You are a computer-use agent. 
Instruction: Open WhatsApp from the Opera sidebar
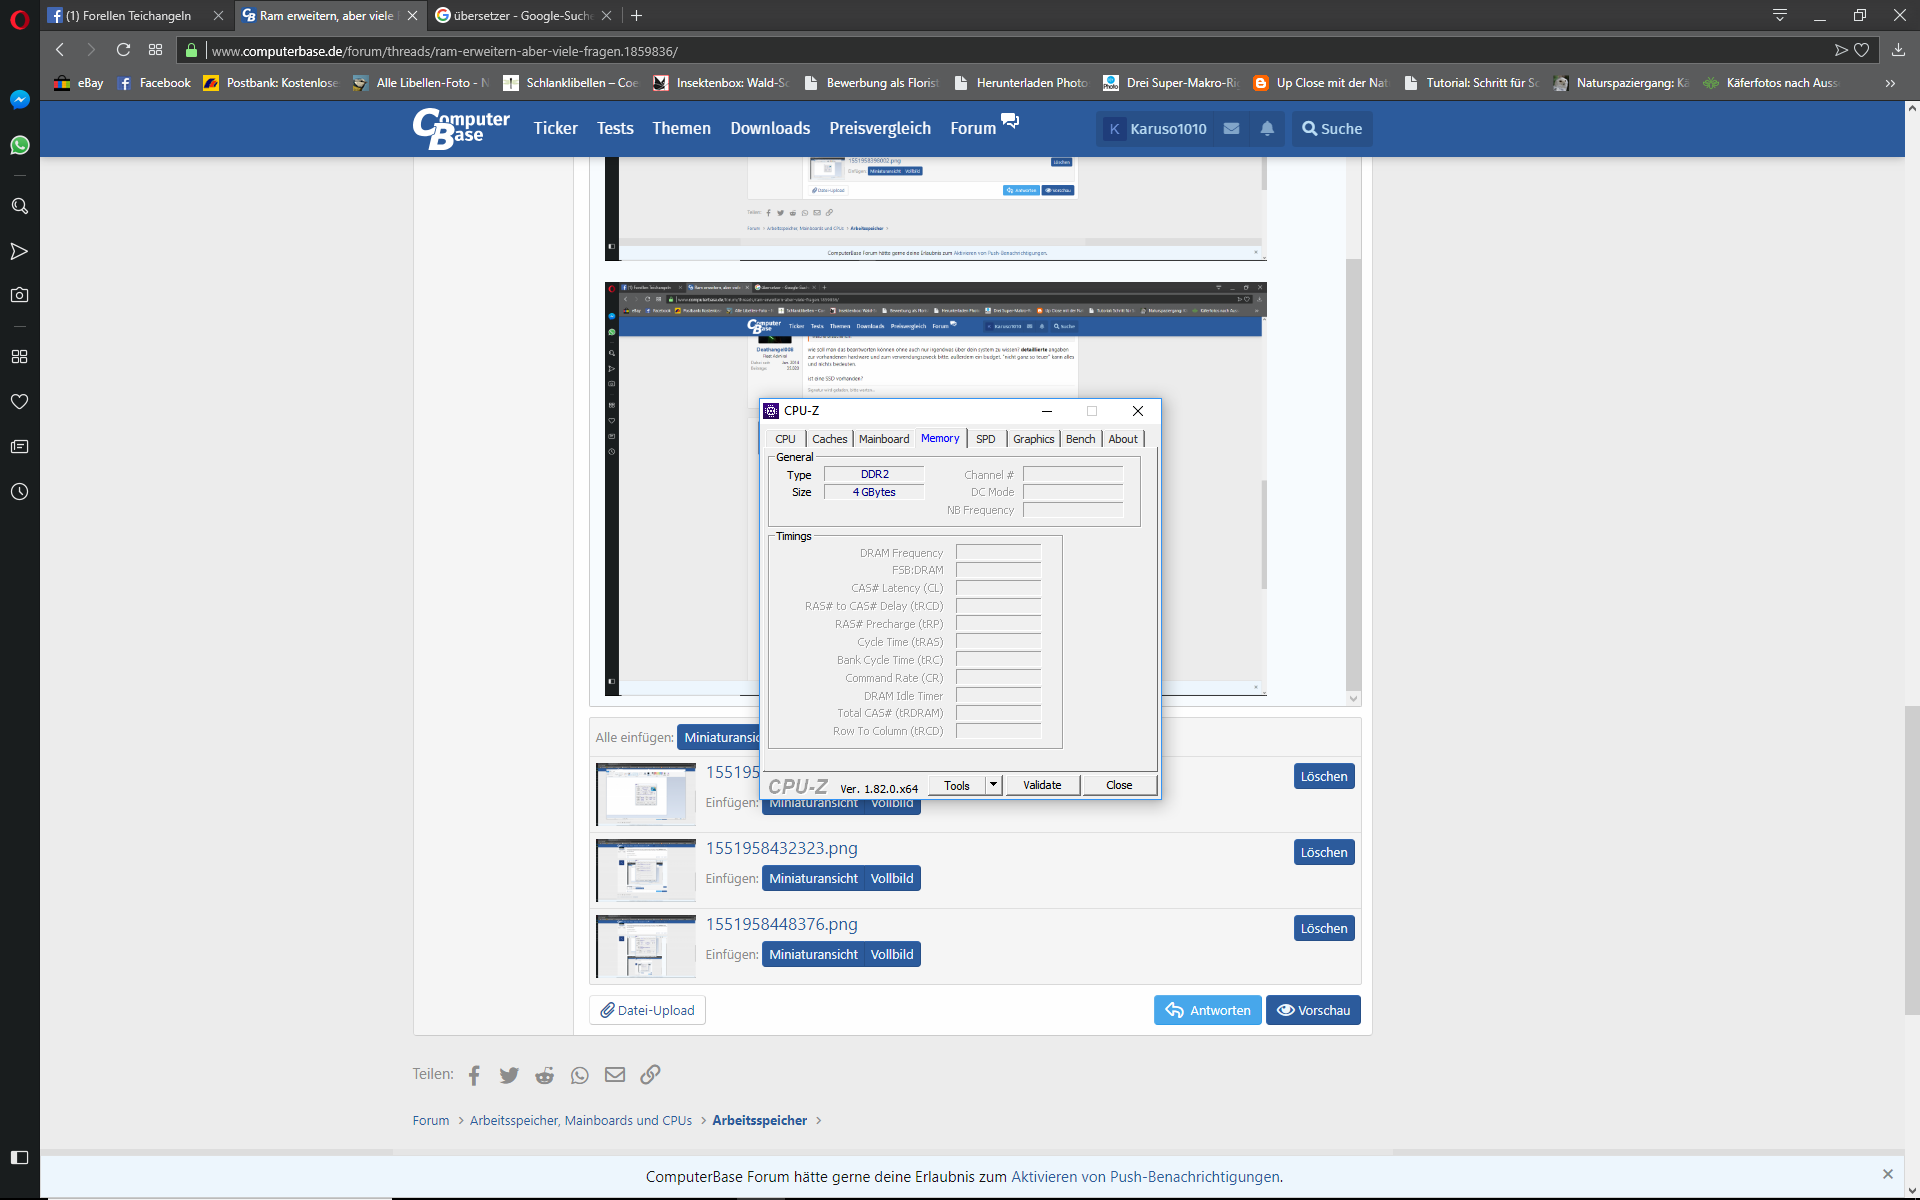point(19,145)
